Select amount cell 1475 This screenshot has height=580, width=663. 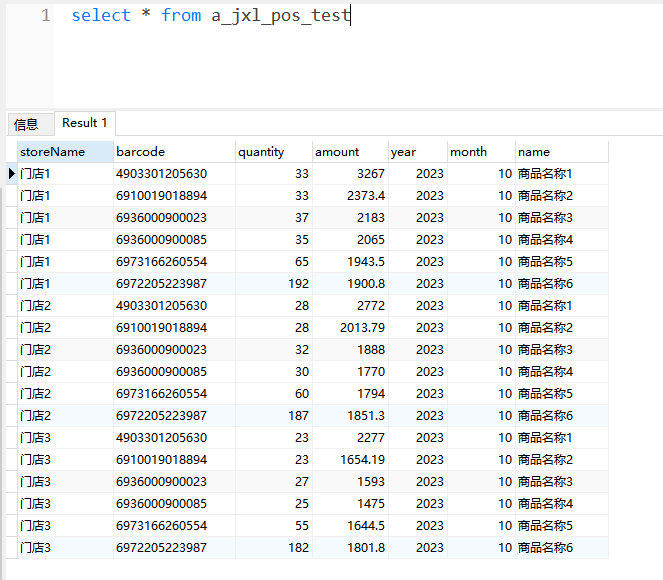pyautogui.click(x=350, y=503)
